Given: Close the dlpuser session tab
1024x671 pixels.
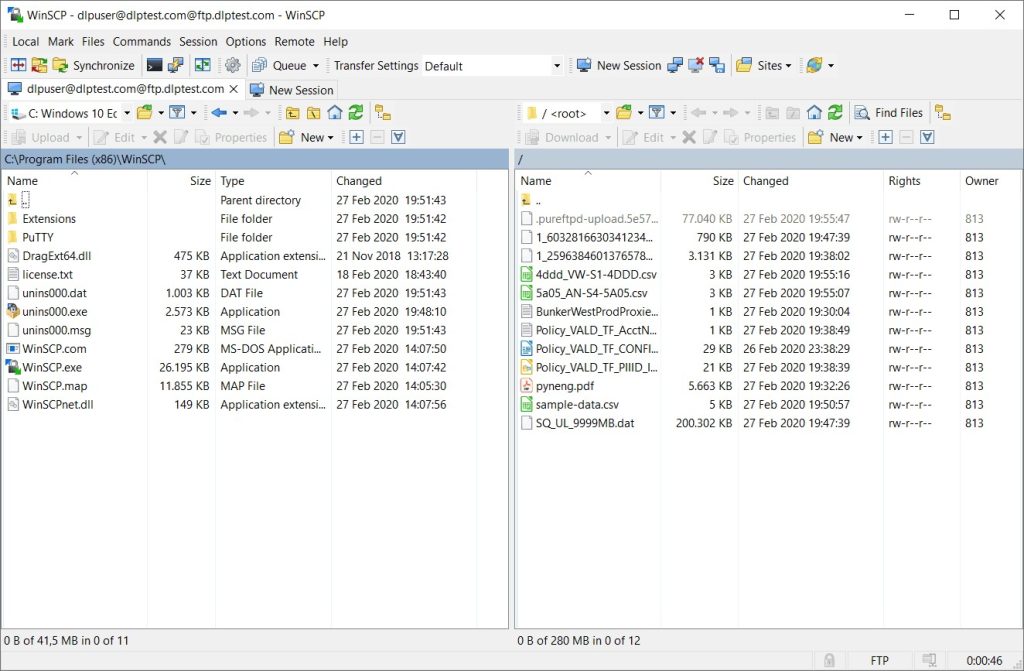Looking at the screenshot, I should point(234,89).
